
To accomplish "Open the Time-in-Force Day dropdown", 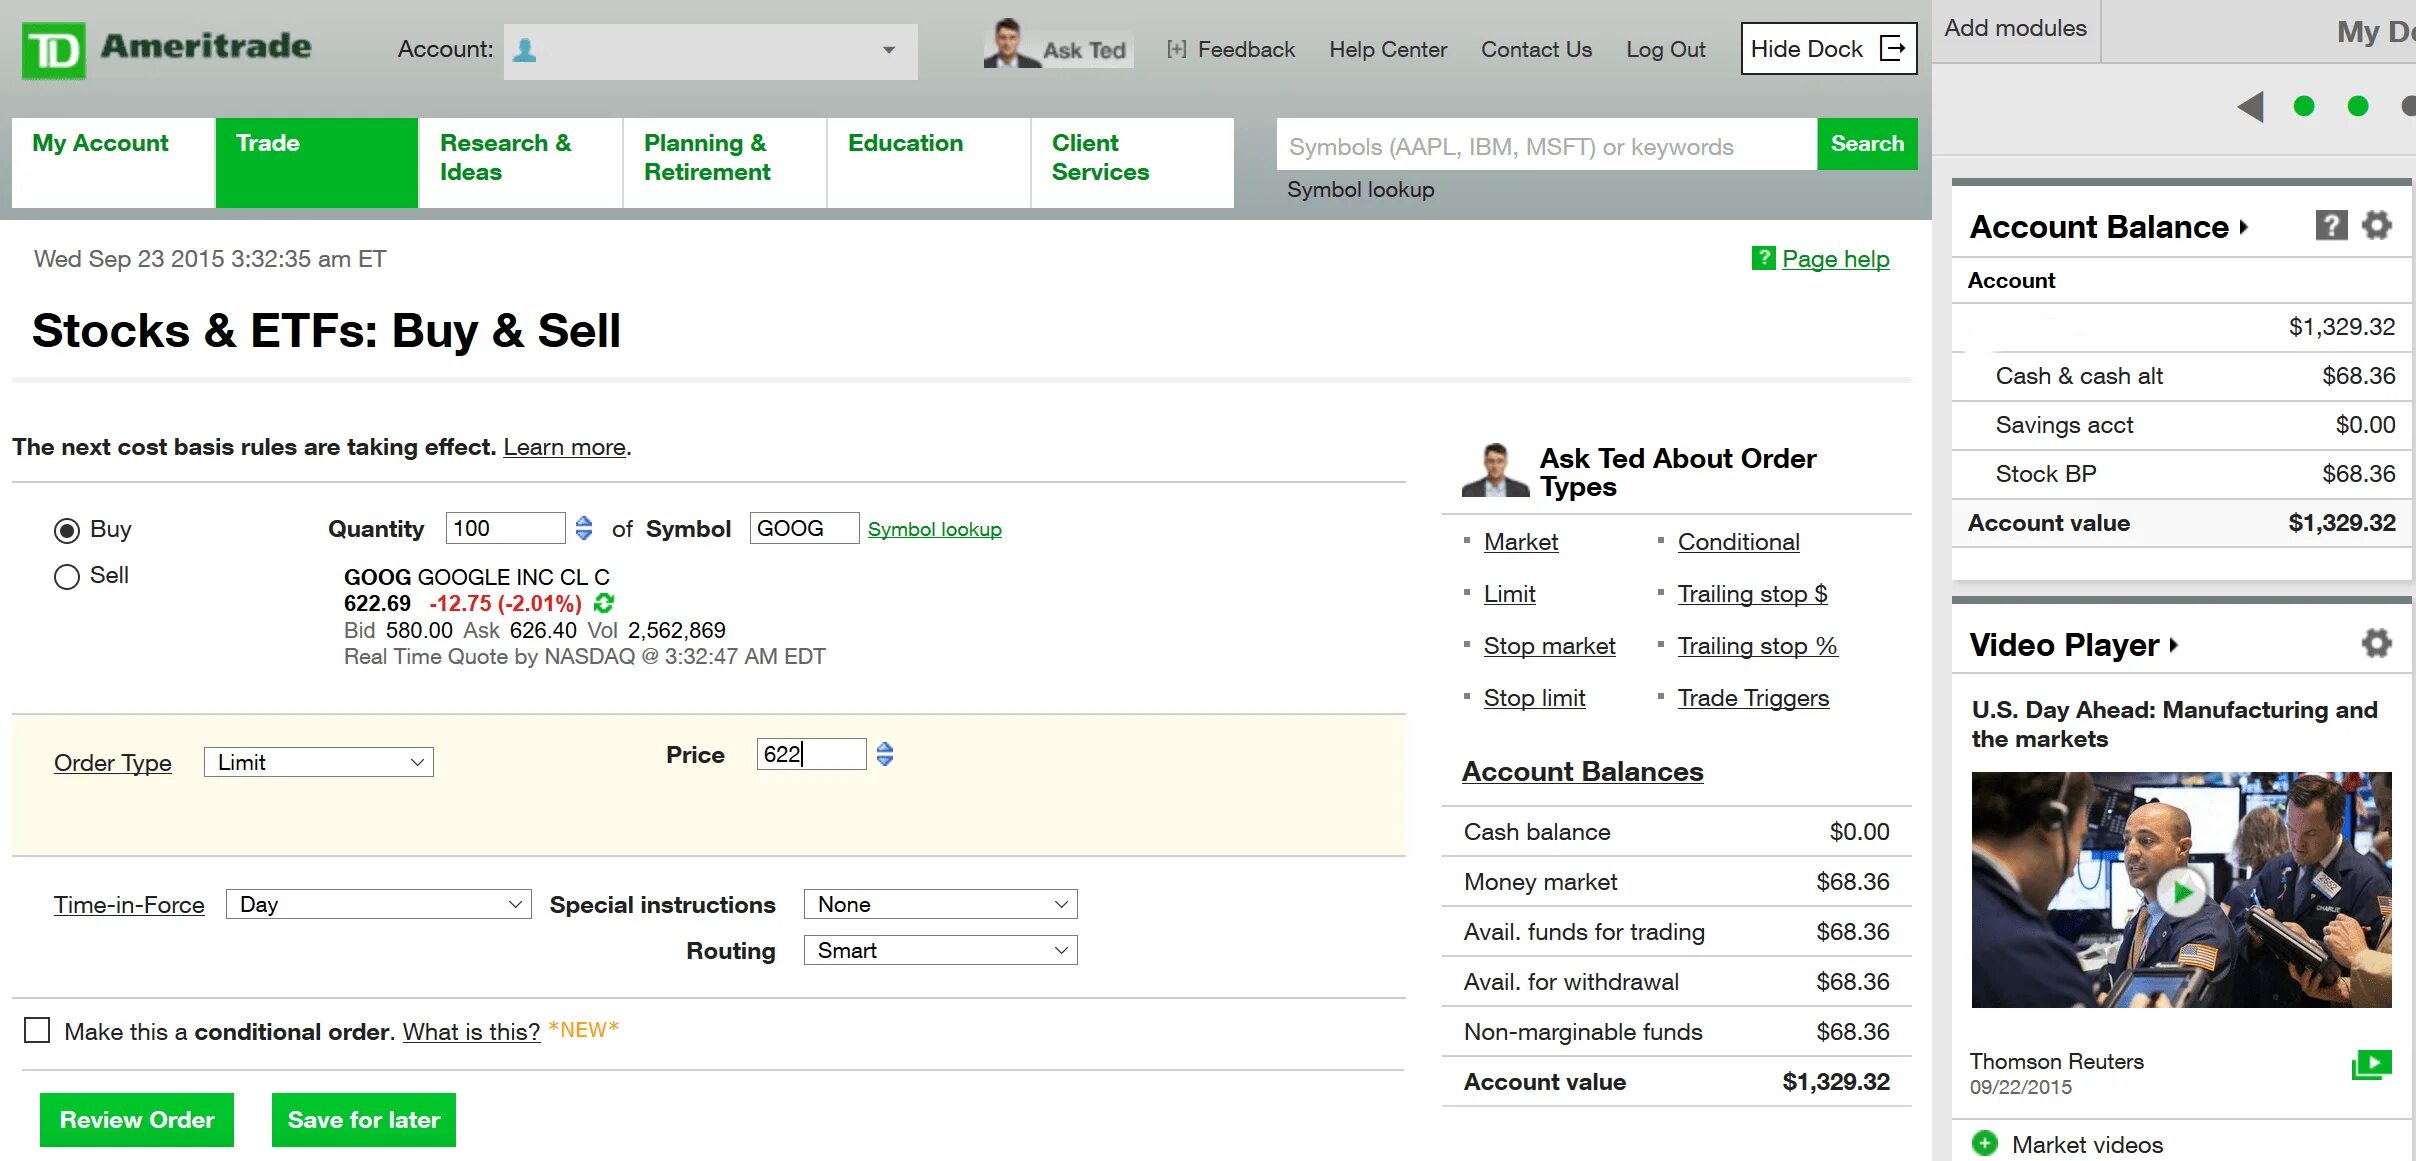I will (x=378, y=904).
